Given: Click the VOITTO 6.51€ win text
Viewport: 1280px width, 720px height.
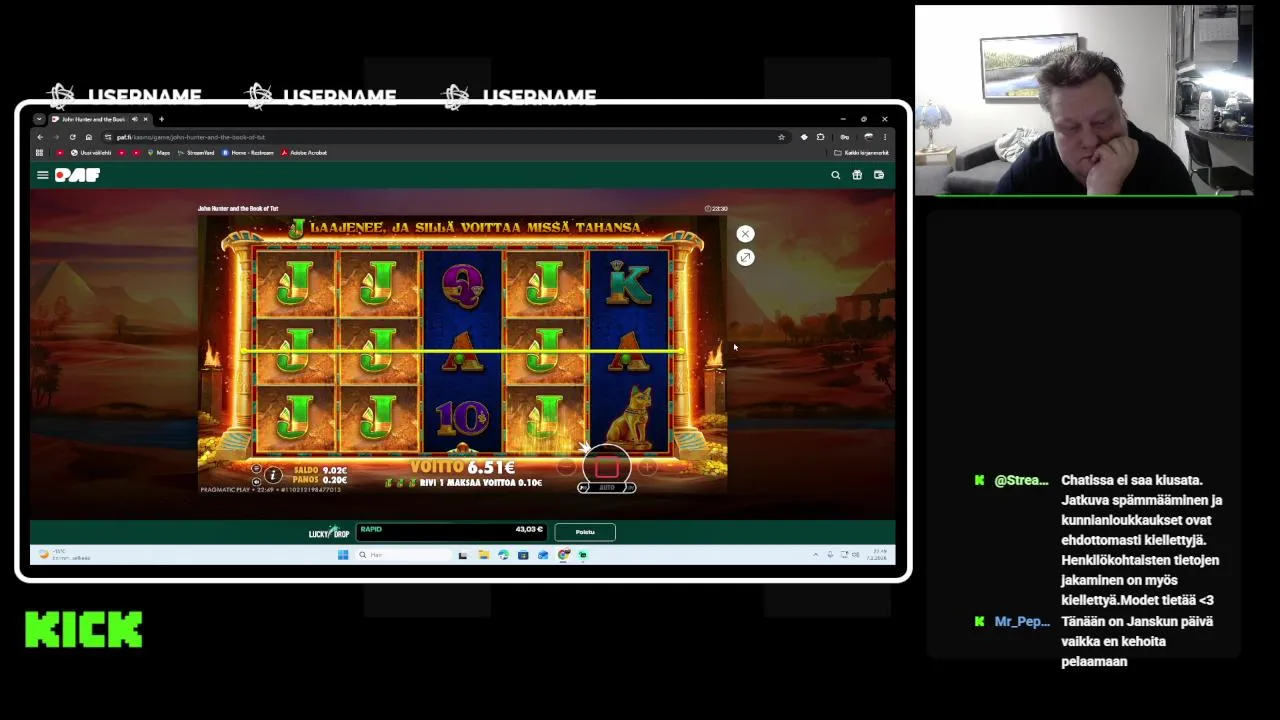Looking at the screenshot, I should tap(463, 467).
